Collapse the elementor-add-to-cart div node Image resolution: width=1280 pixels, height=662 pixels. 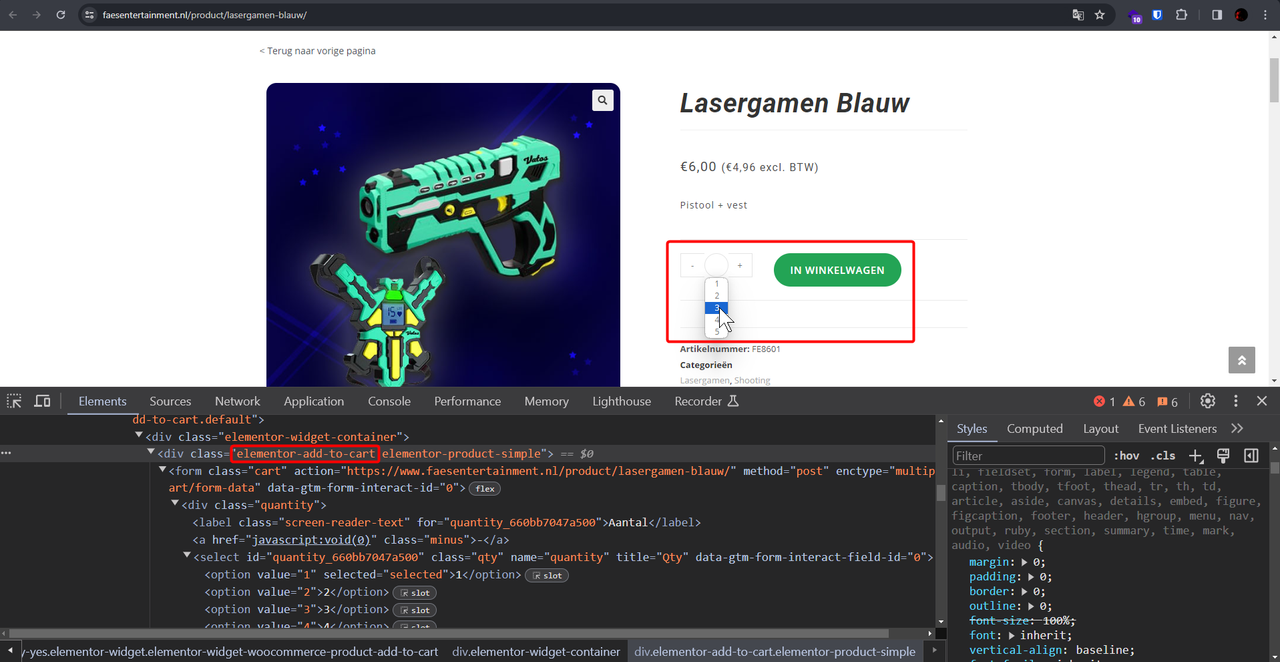tap(152, 454)
